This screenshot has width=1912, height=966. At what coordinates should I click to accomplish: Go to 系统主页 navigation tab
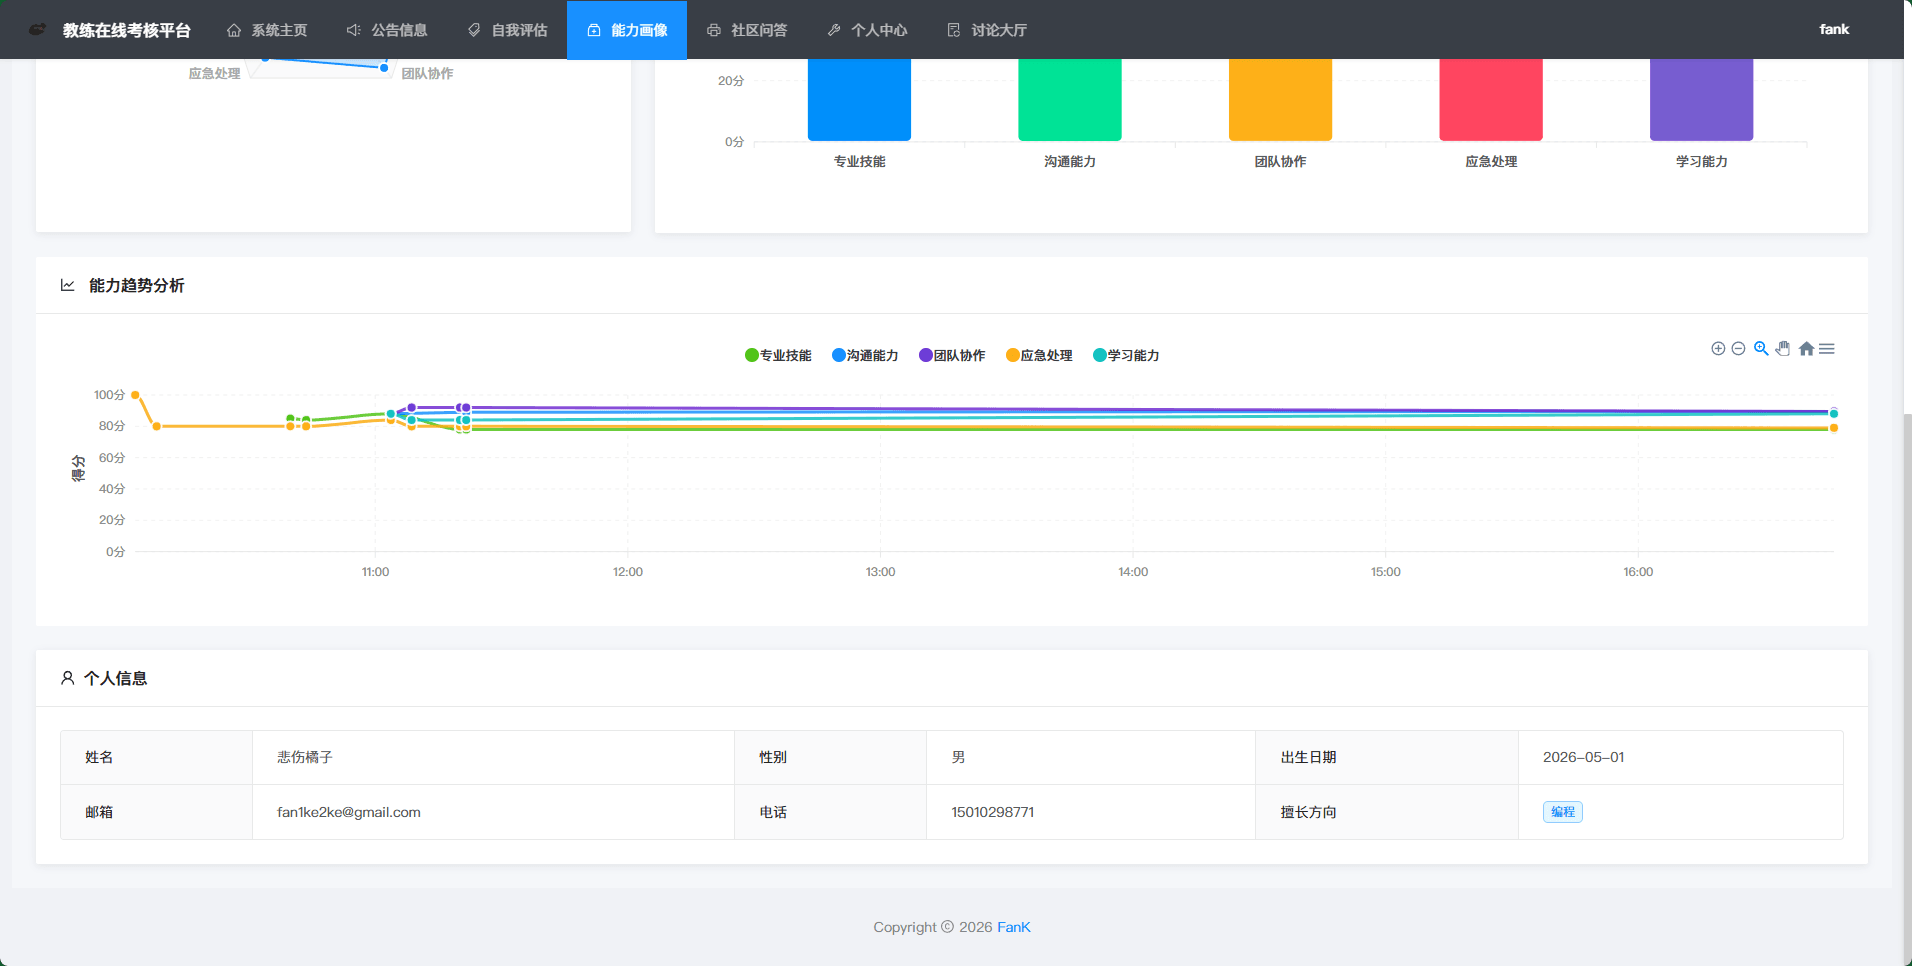pyautogui.click(x=267, y=30)
